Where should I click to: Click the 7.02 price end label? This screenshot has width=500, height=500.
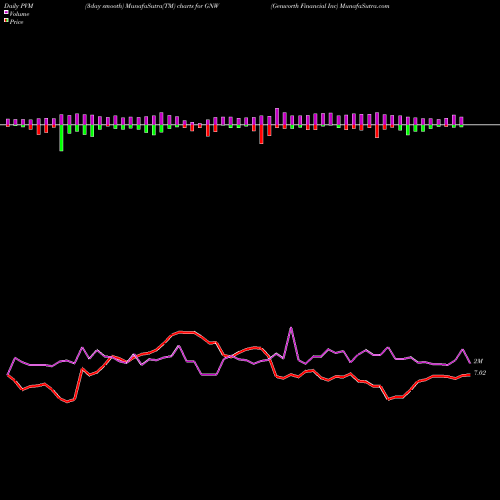[x=480, y=373]
